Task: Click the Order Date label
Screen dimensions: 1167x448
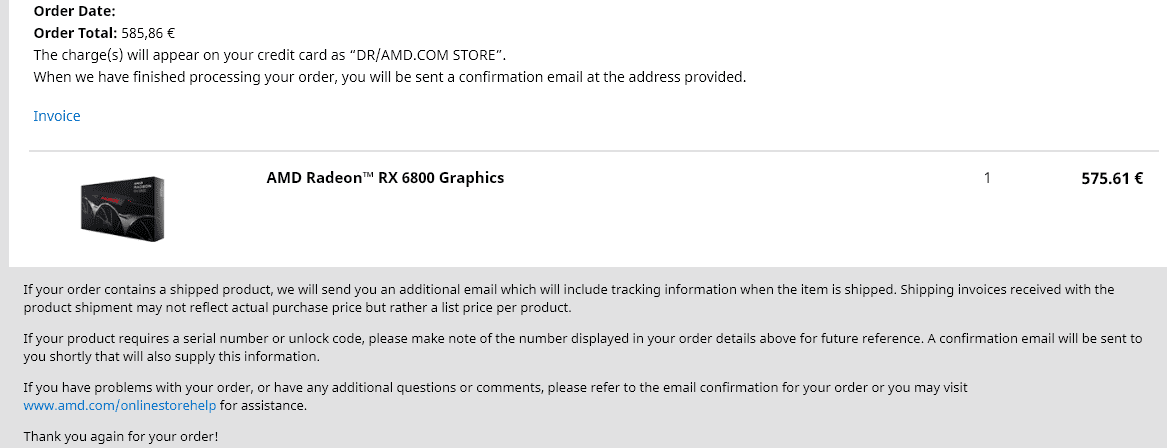Action: [74, 11]
